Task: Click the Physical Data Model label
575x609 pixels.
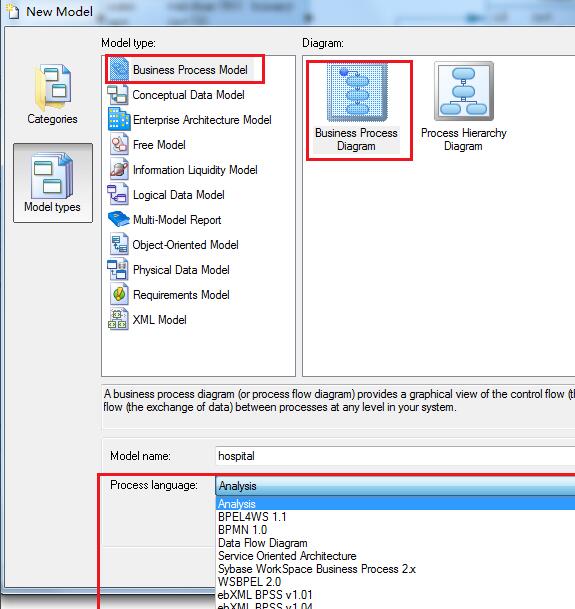Action: (181, 270)
